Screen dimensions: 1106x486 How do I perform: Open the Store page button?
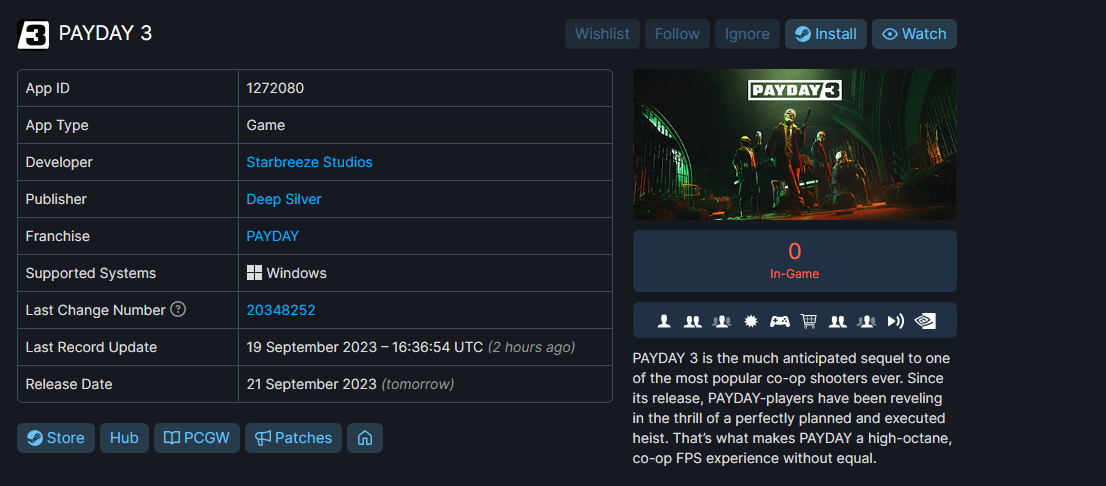point(56,438)
